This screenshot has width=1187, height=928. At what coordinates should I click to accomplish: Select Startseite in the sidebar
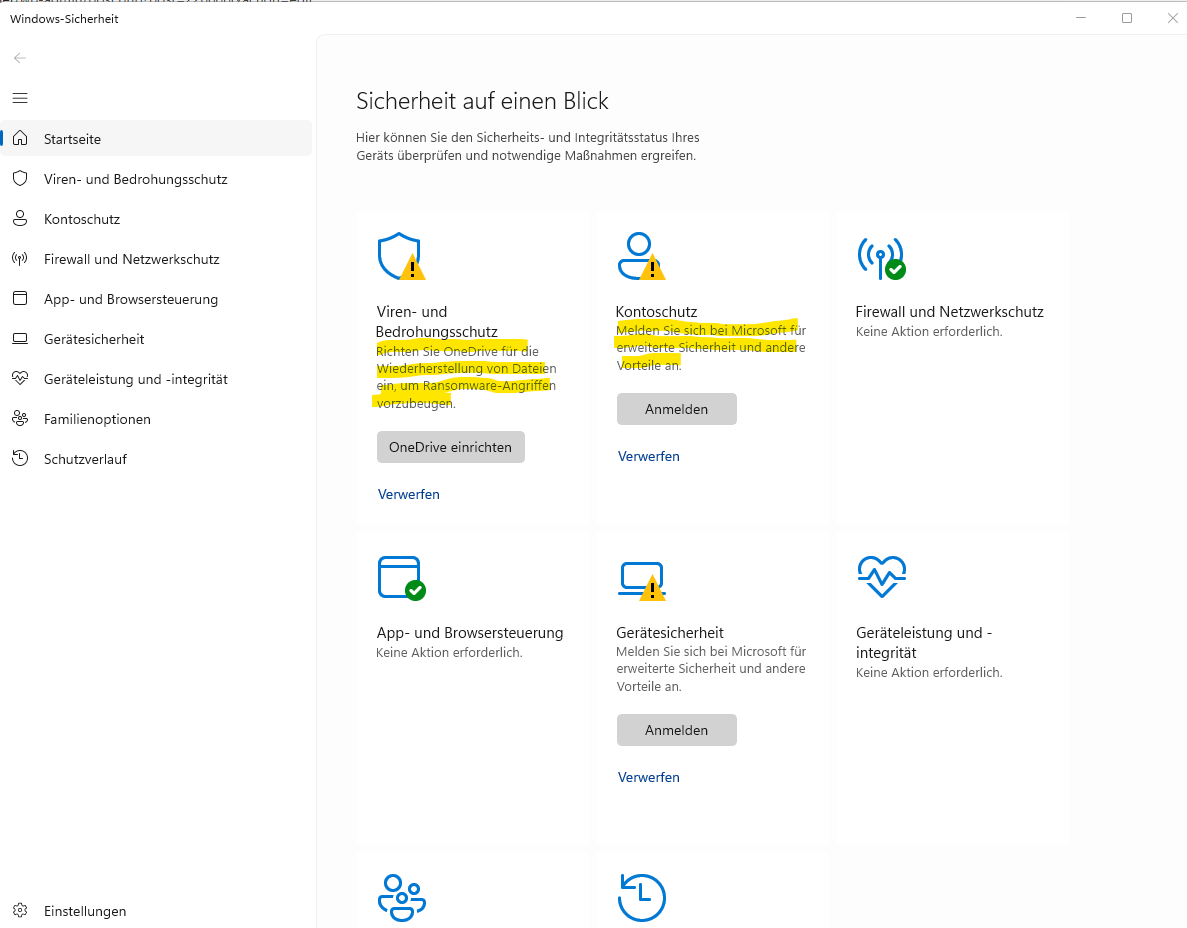(72, 139)
